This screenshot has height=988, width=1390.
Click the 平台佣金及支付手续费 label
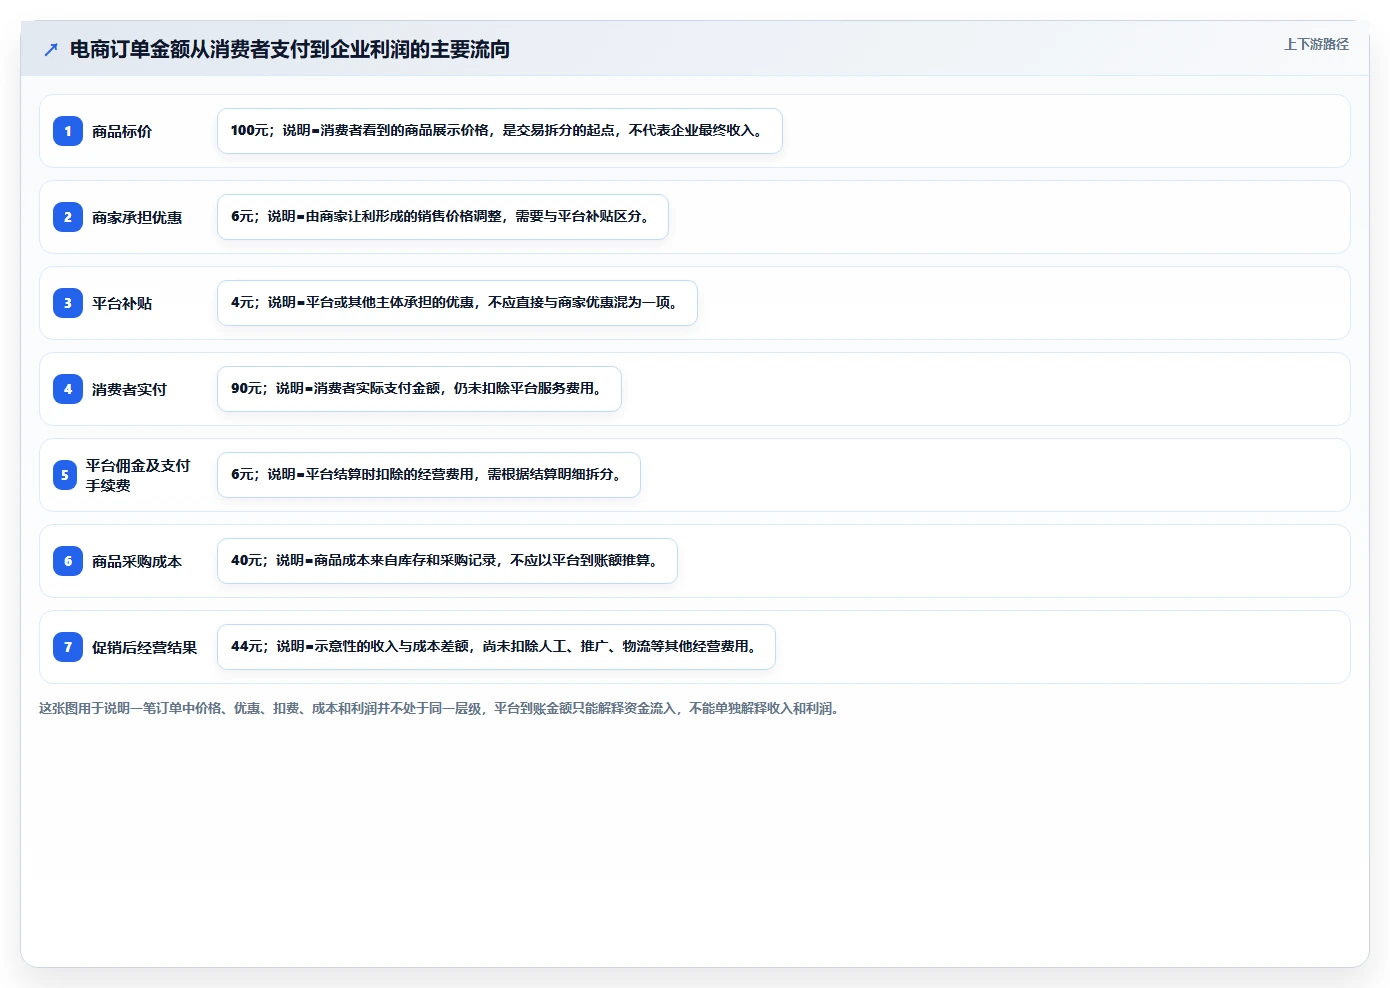138,475
